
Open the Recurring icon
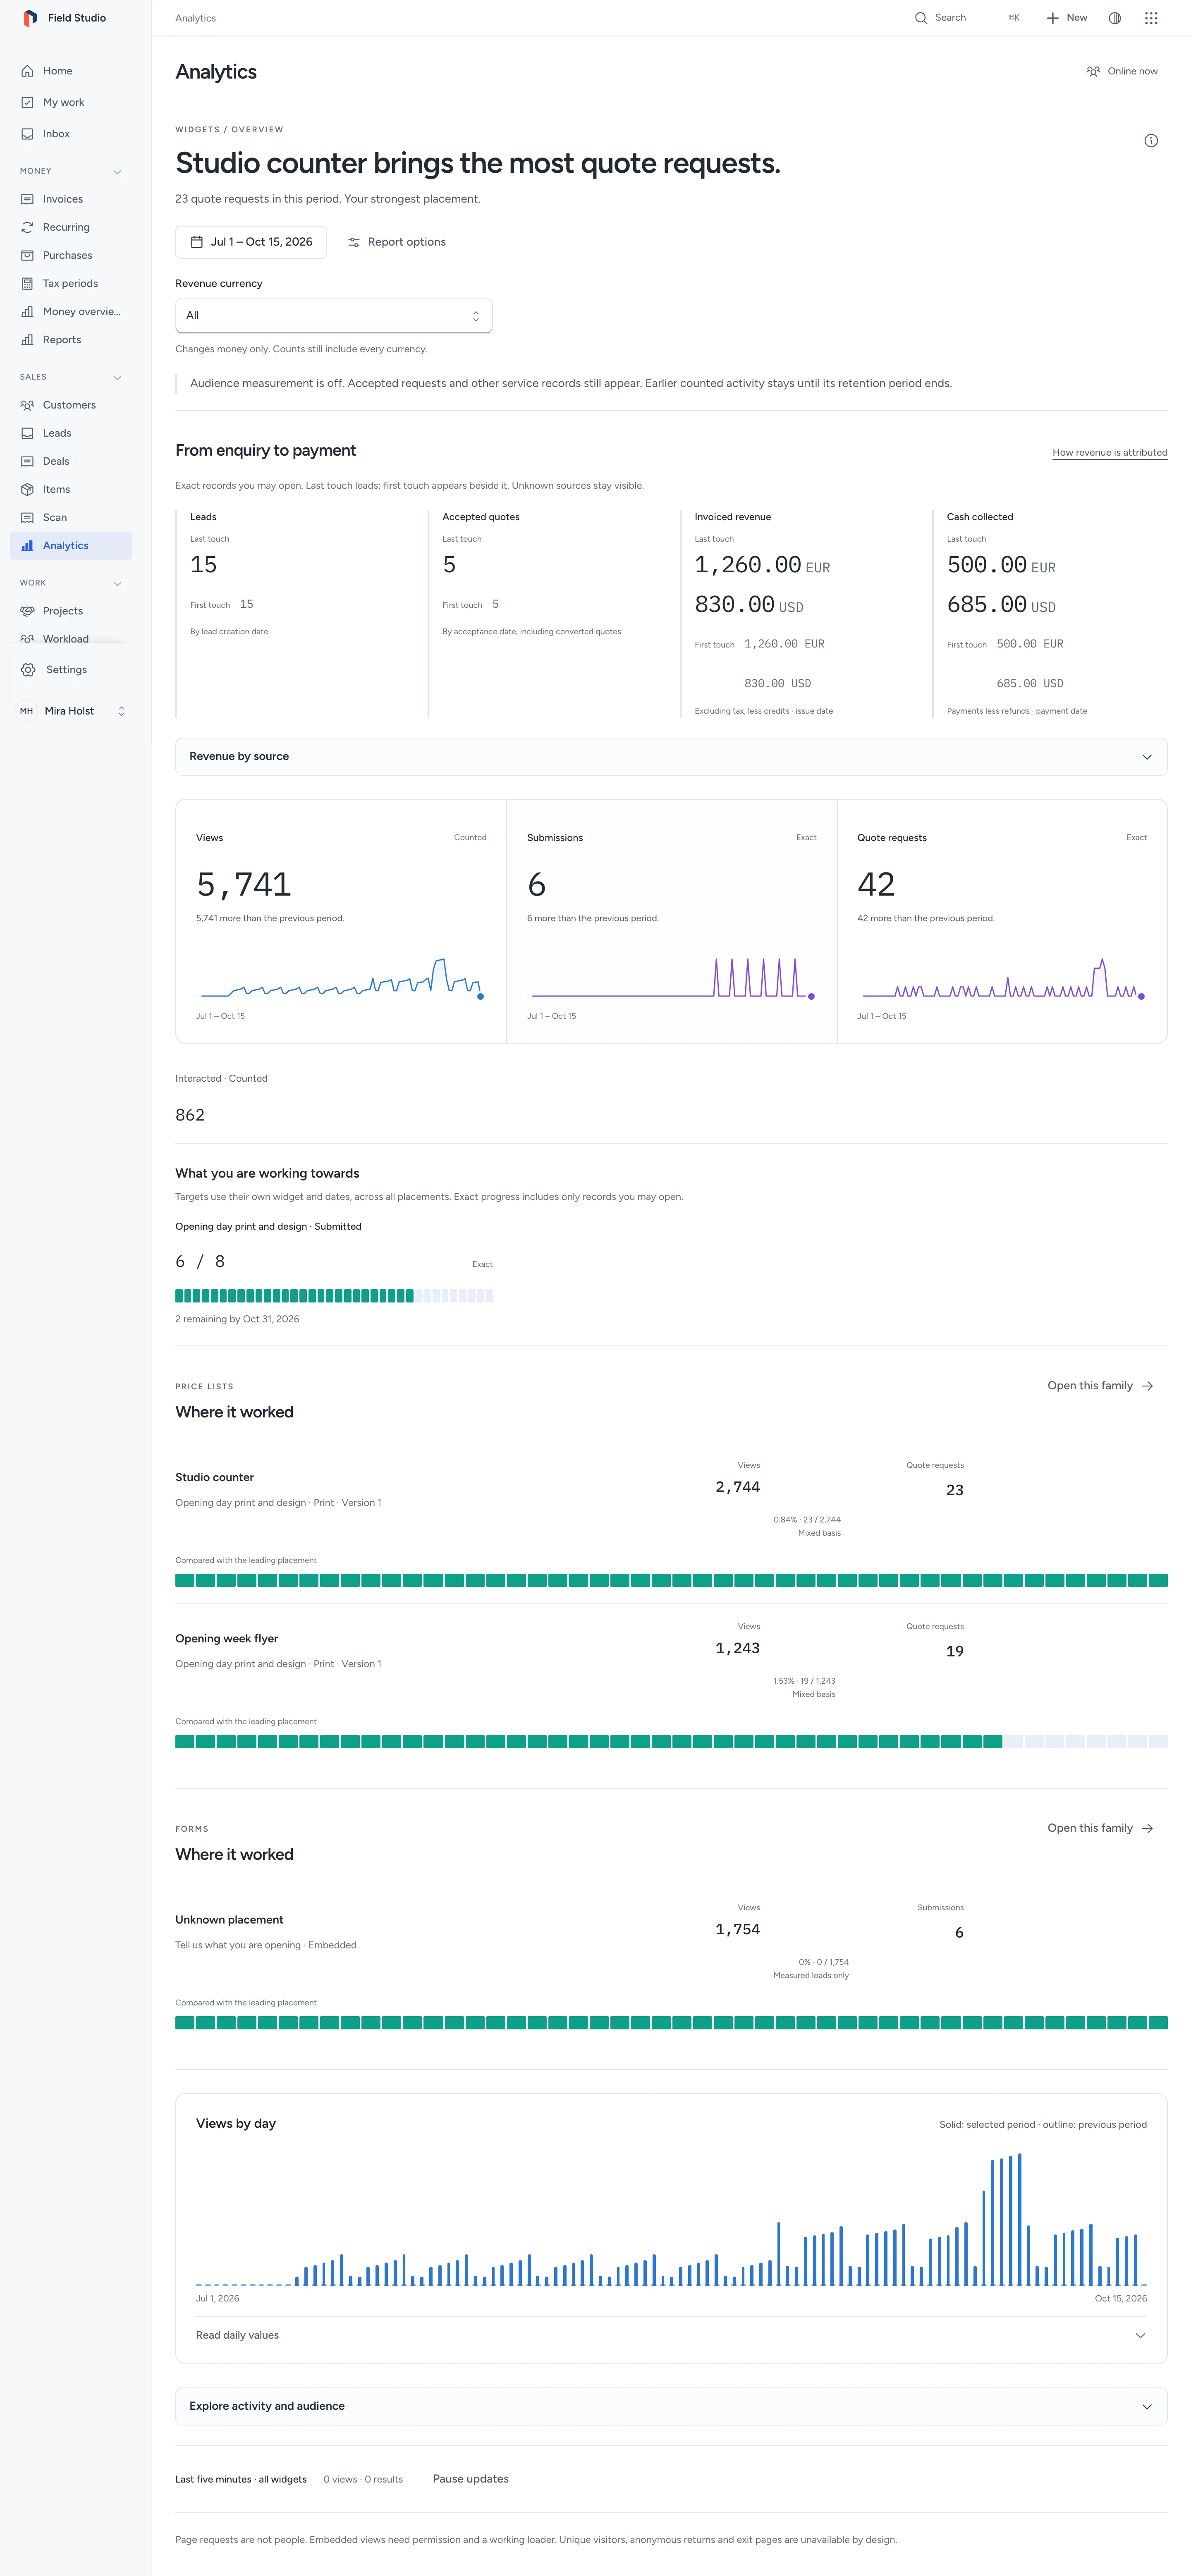[27, 227]
